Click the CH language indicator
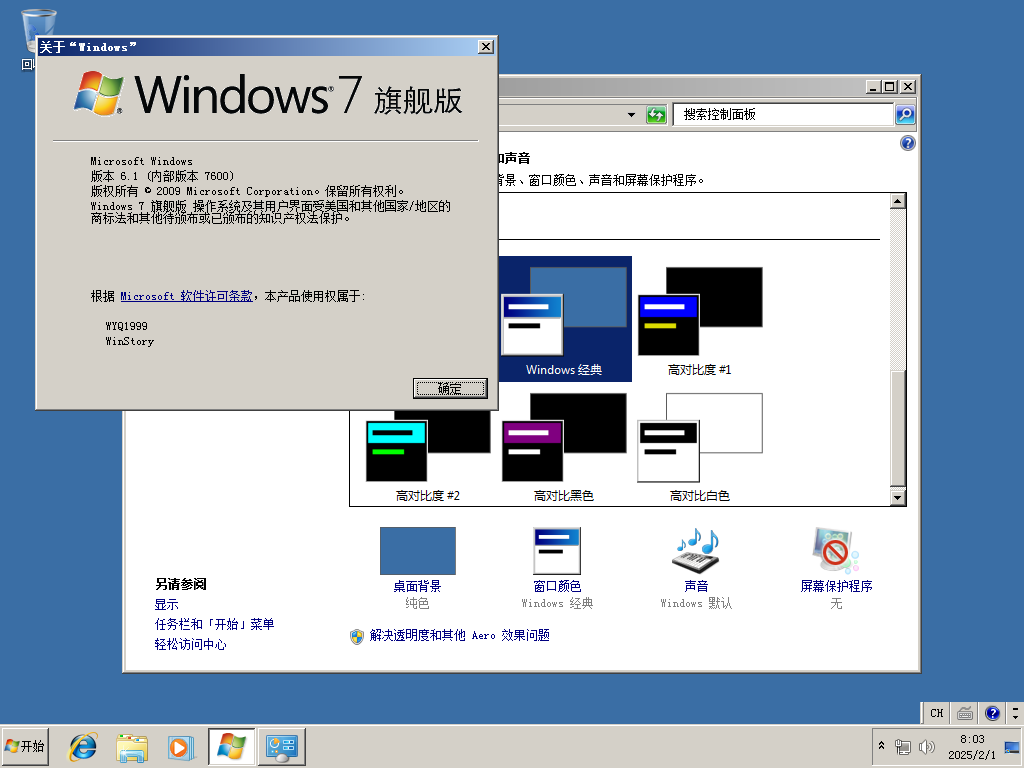1024x768 pixels. pyautogui.click(x=936, y=713)
